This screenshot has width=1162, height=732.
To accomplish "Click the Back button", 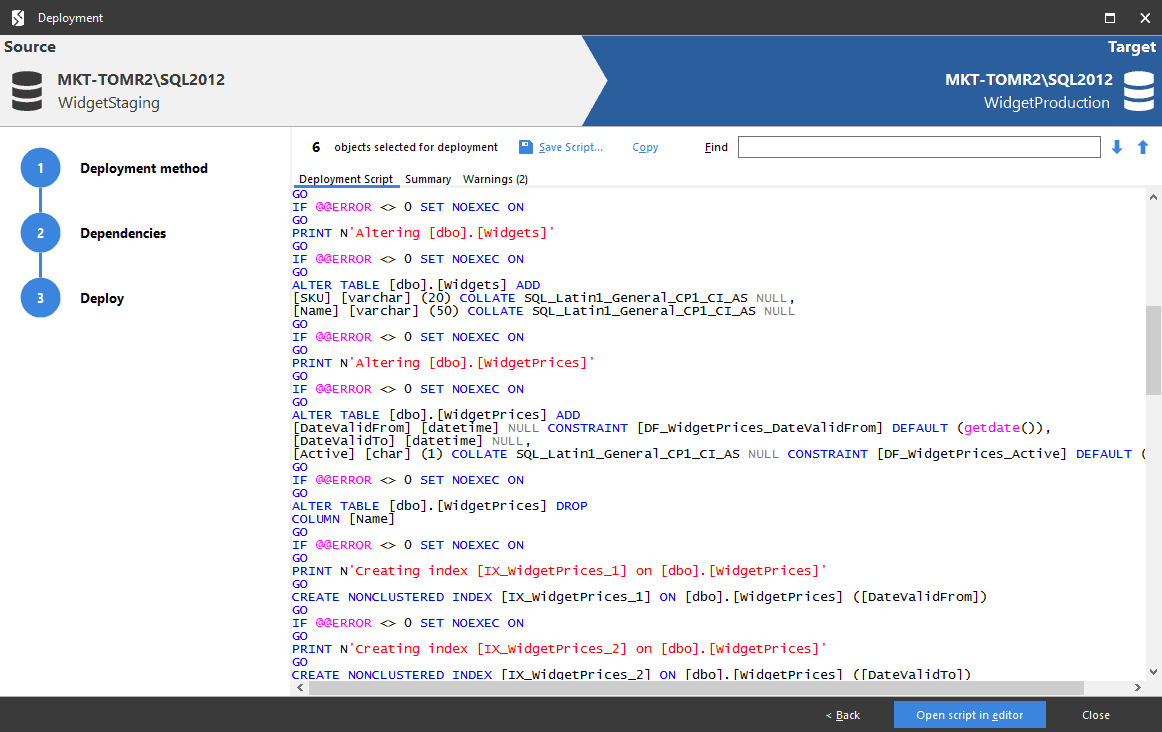I will click(843, 714).
